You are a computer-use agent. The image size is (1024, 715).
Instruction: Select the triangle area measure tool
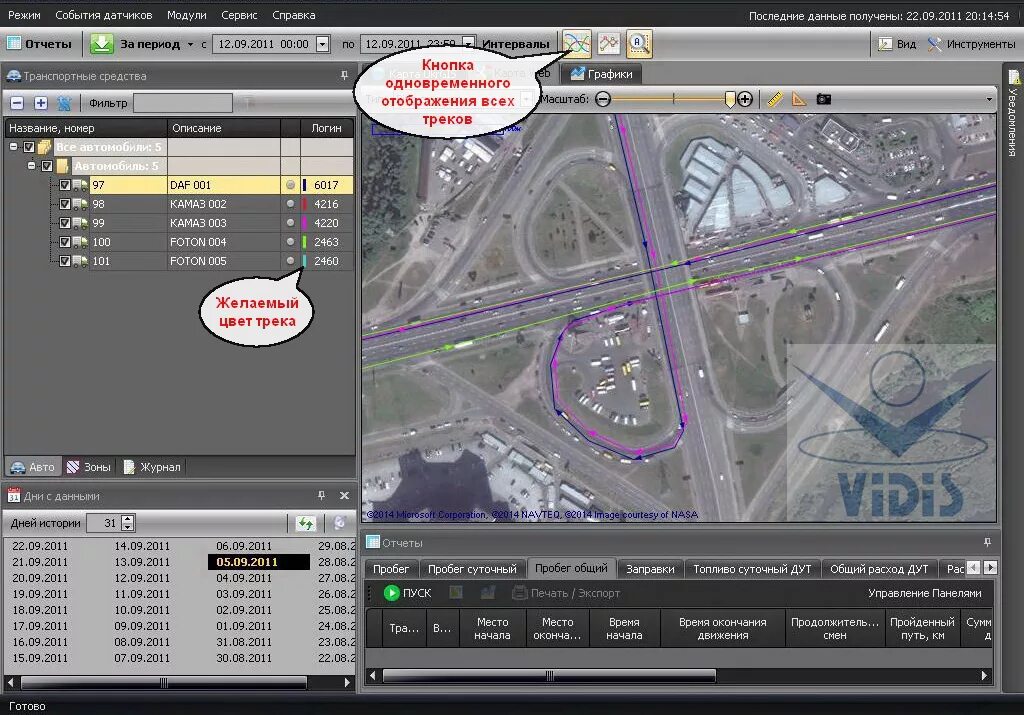click(799, 99)
